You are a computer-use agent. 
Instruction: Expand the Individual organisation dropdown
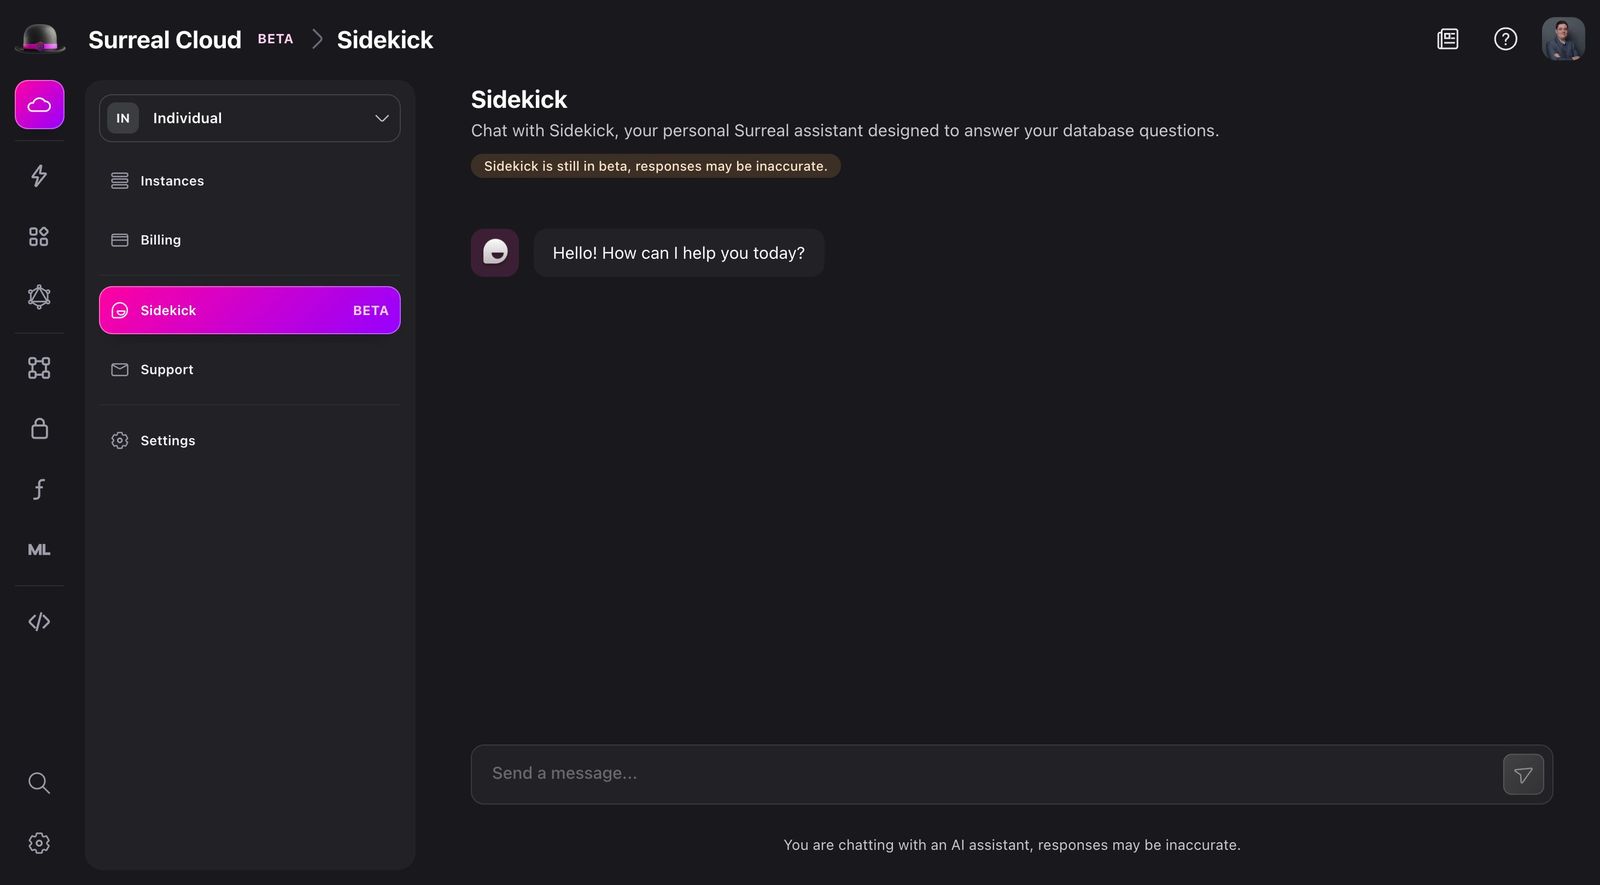pos(249,118)
